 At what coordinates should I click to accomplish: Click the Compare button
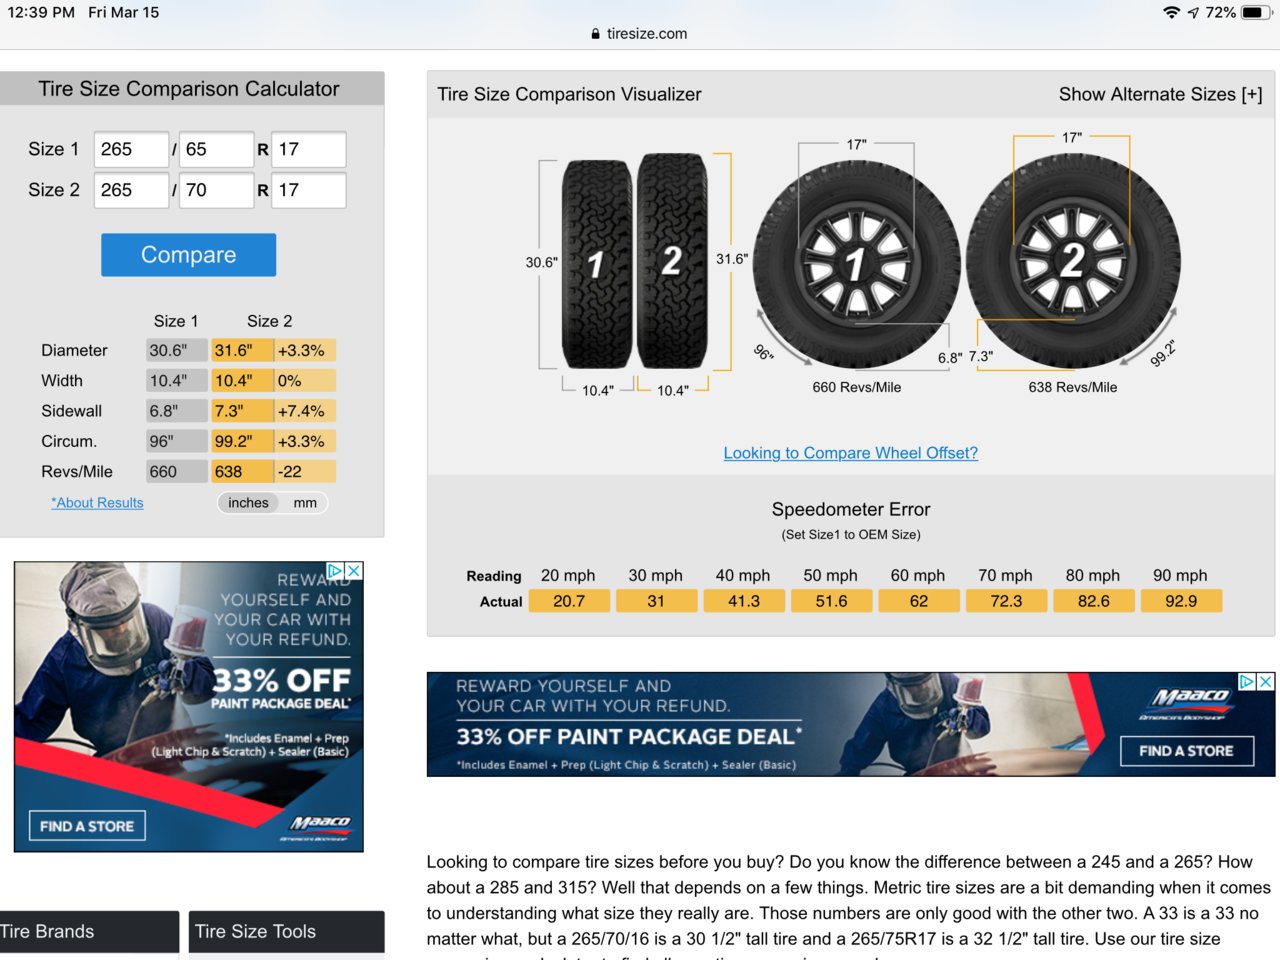pyautogui.click(x=188, y=255)
